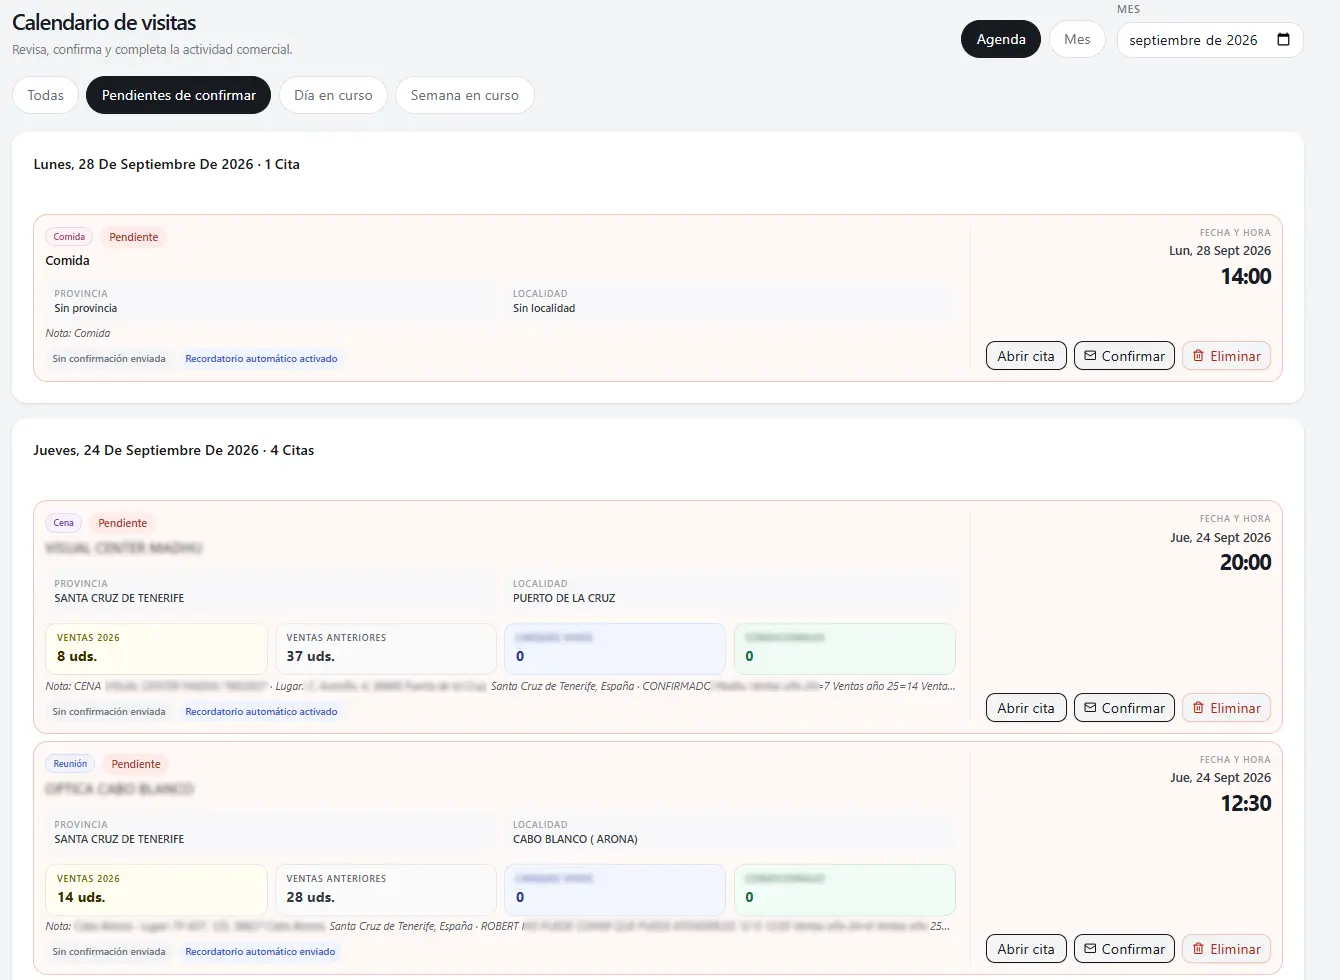This screenshot has height=980, width=1340.
Task: Click localidad 'CABO BLANCO ( ARONA)'
Action: pyautogui.click(x=575, y=839)
